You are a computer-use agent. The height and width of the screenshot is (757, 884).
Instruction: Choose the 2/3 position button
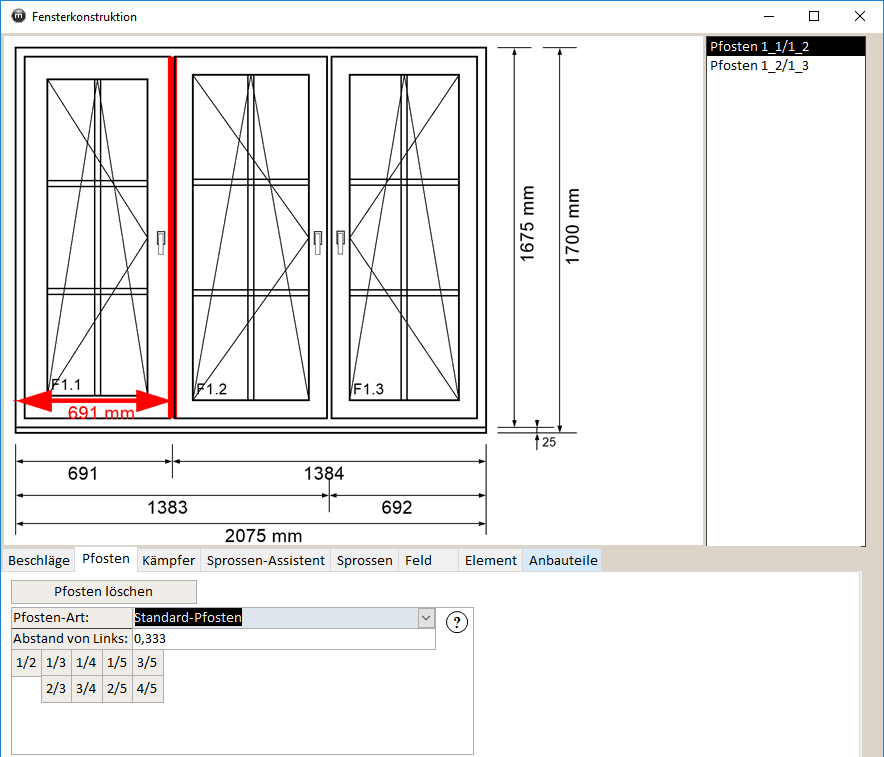(x=56, y=688)
